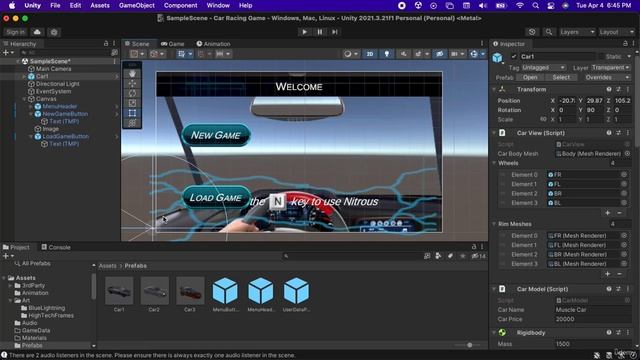
Task: Select Directional Light in Hierarchy
Action: [58, 84]
